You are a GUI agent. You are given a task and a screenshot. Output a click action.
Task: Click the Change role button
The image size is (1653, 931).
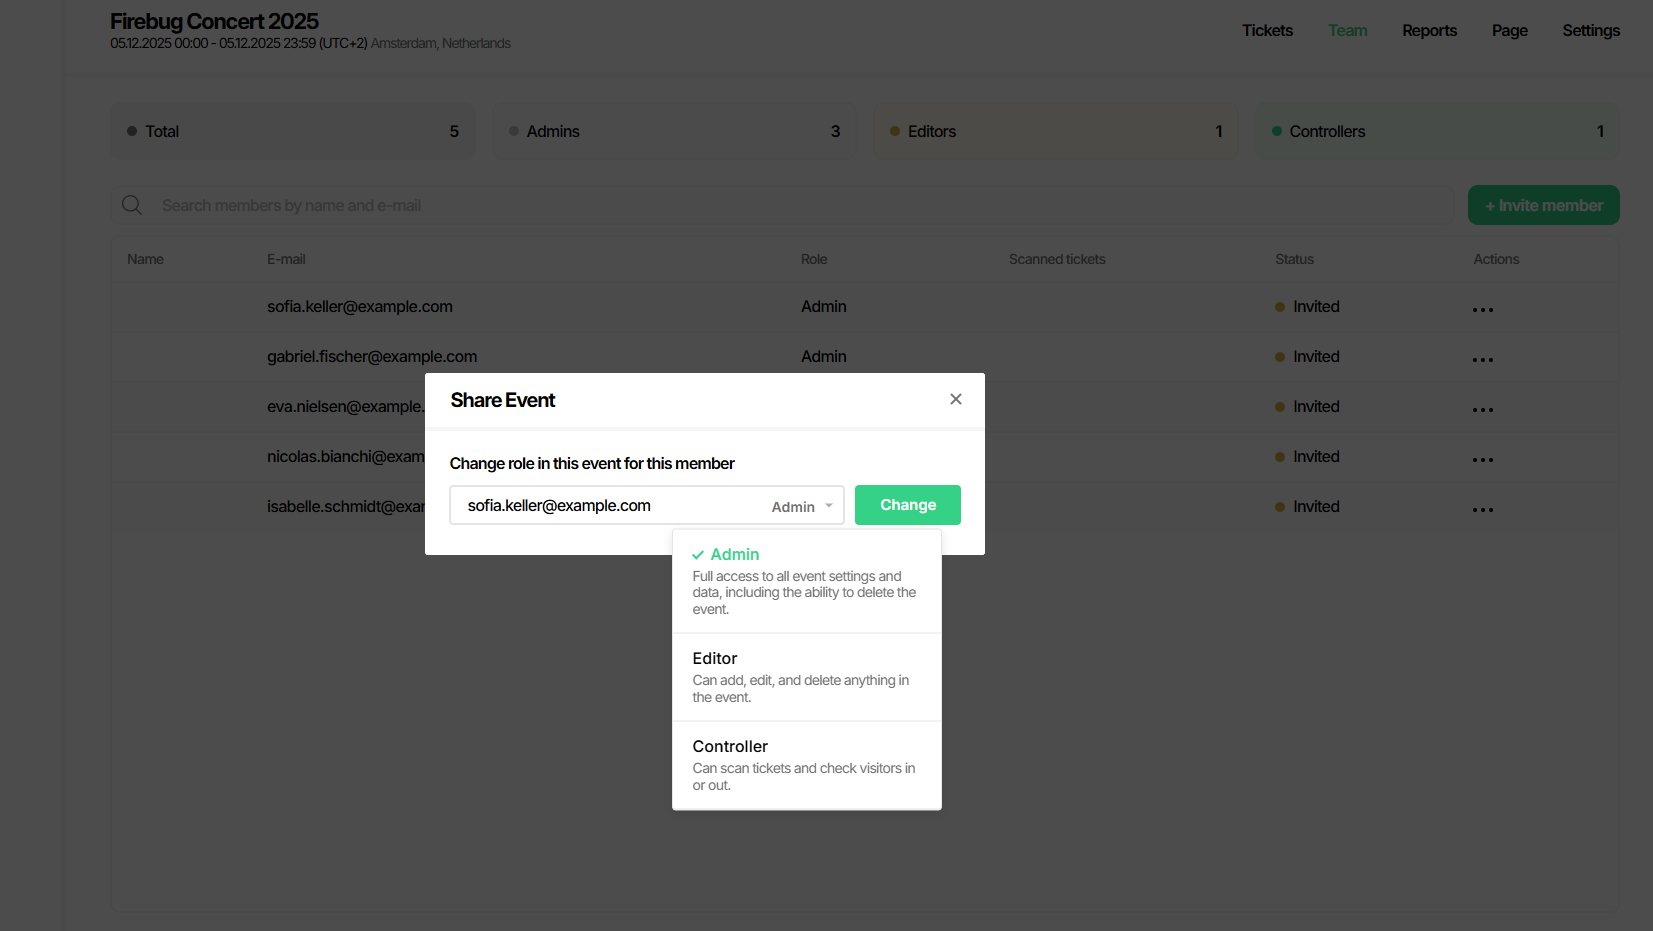[907, 505]
